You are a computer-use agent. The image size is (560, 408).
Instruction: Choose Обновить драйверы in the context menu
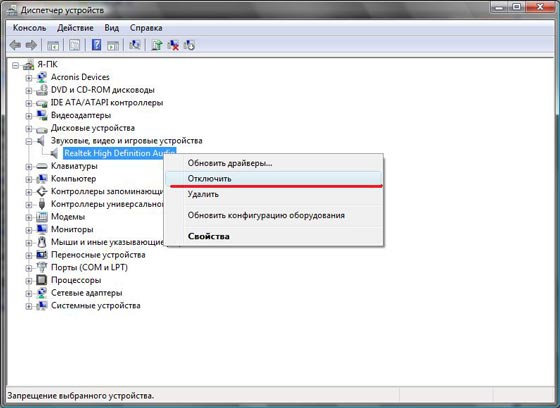(x=274, y=163)
